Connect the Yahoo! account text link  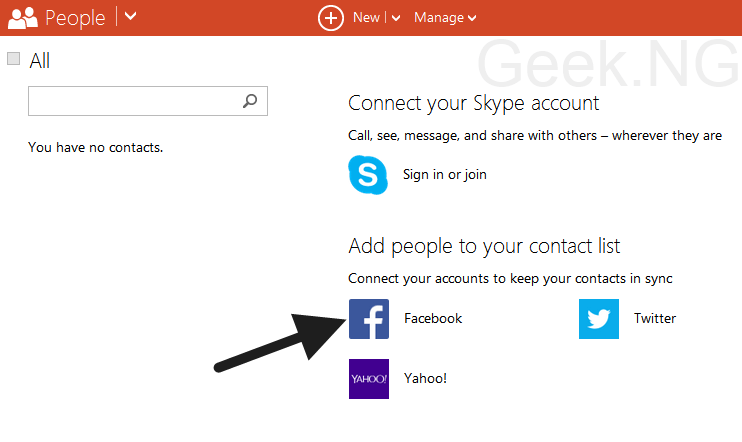[x=425, y=379]
